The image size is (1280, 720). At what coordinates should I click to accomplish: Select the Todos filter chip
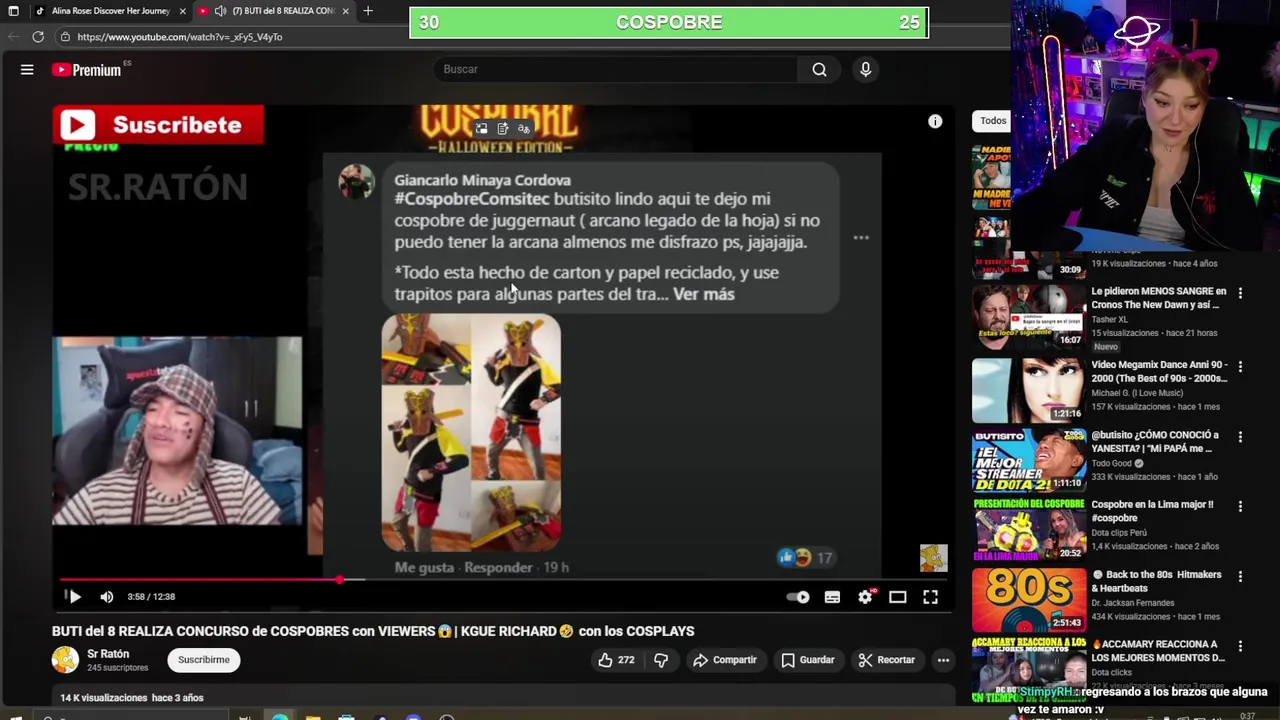click(993, 121)
